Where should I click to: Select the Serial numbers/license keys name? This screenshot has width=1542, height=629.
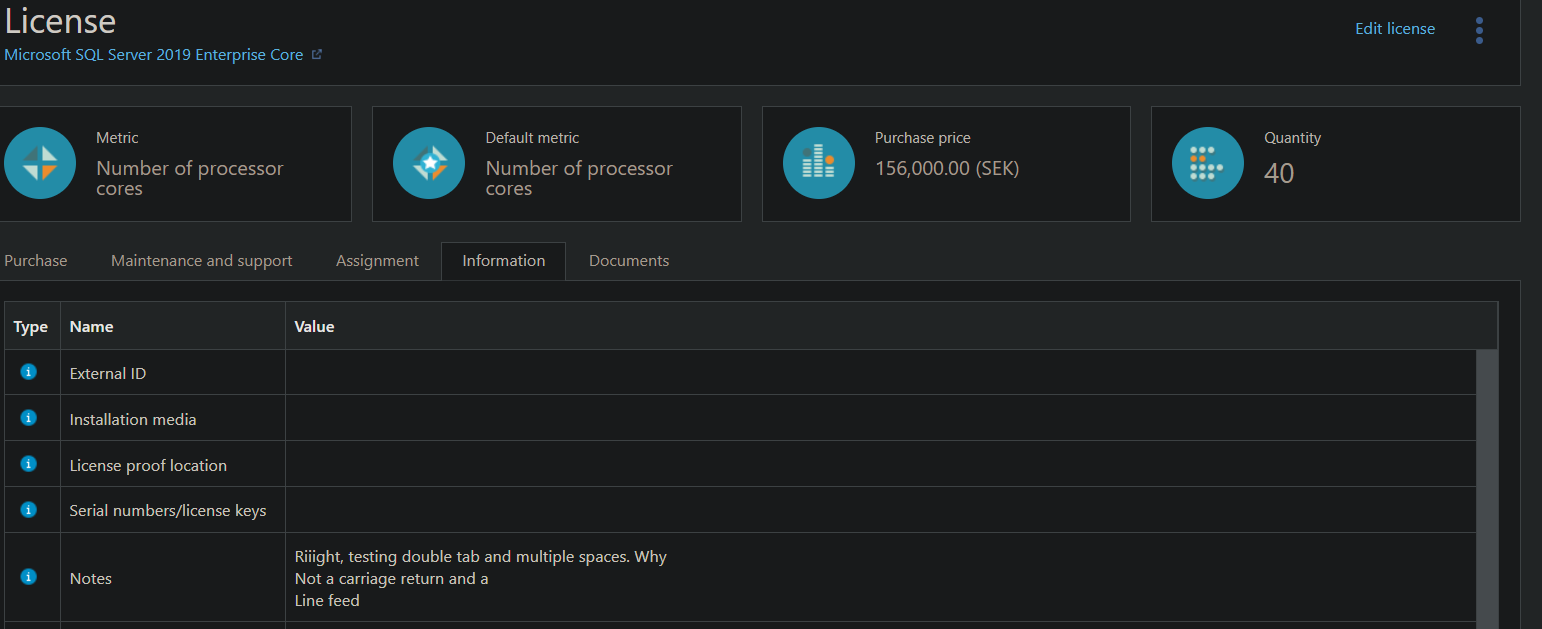(x=168, y=511)
